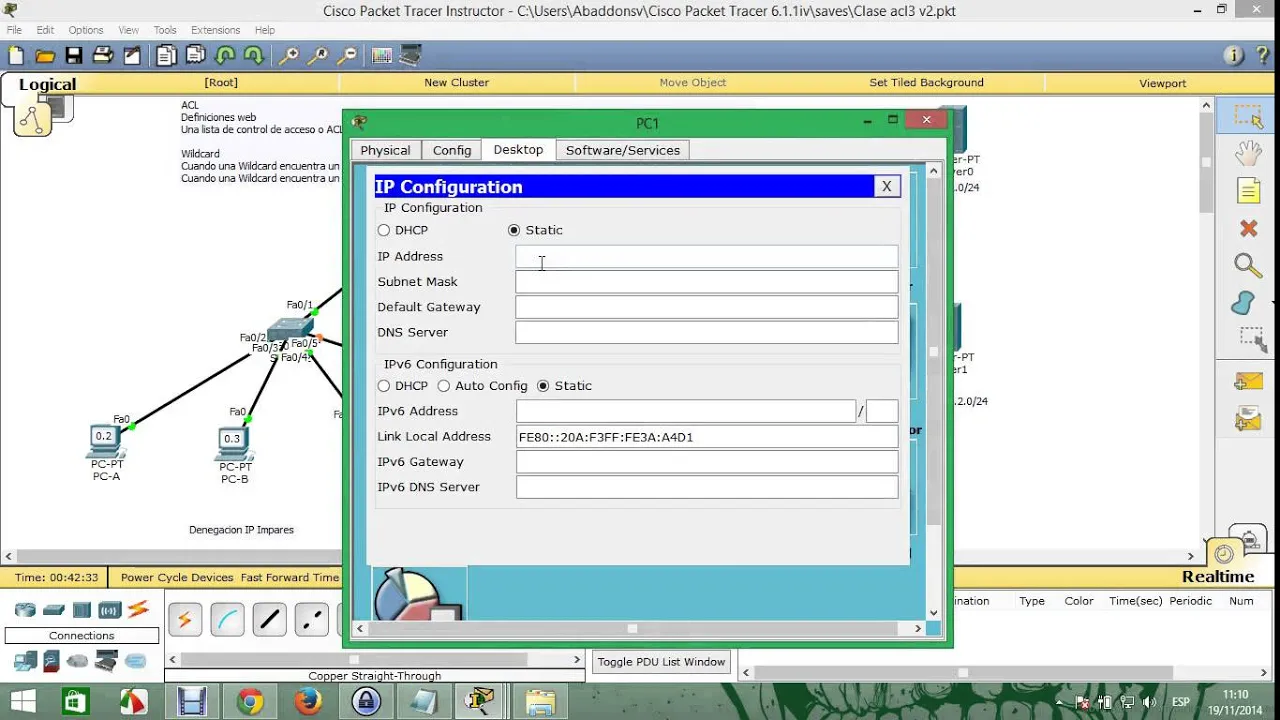Click Power Cycle Devices
Viewport: 1280px width, 720px height.
click(x=177, y=577)
